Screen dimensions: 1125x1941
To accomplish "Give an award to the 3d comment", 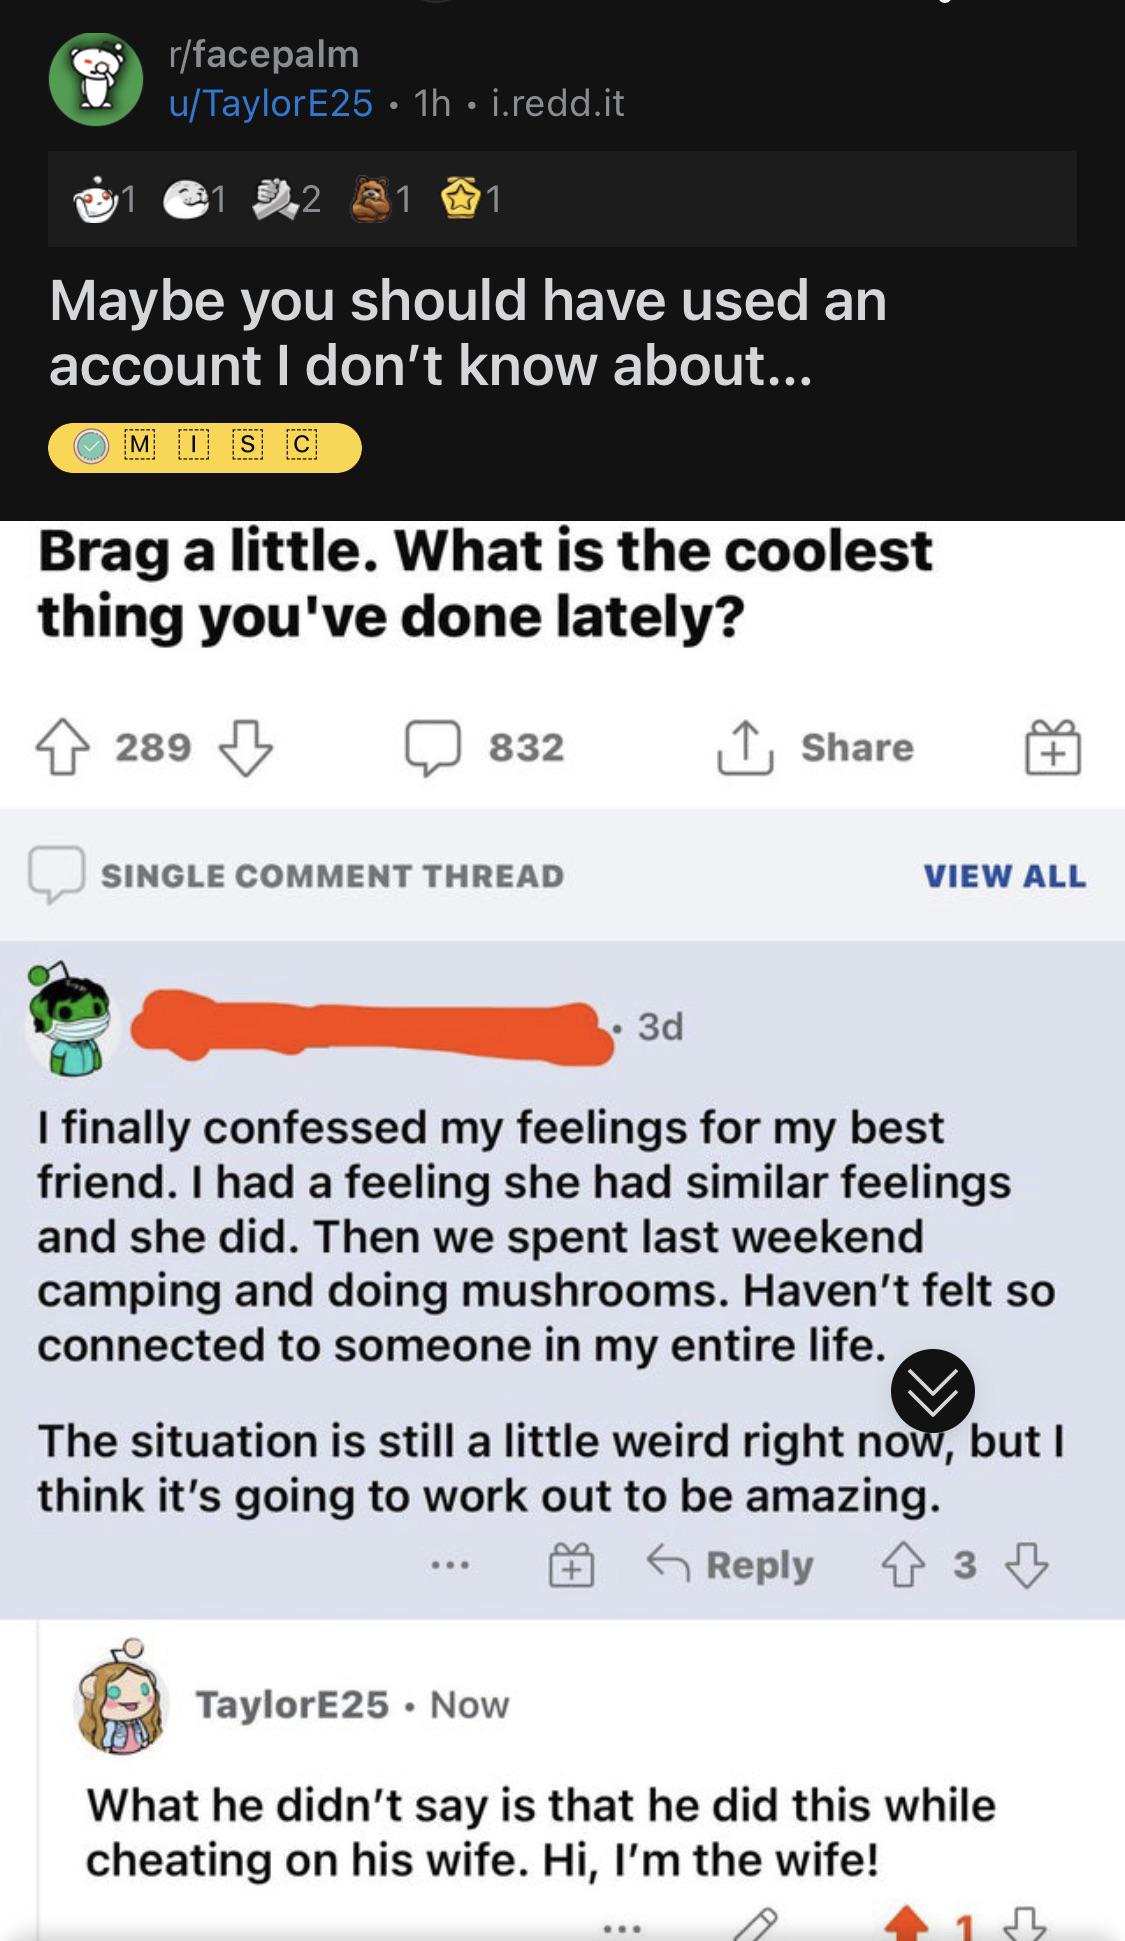I will click(x=571, y=1565).
